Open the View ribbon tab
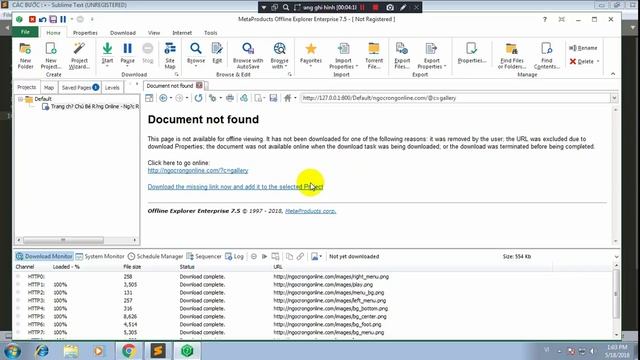The width and height of the screenshot is (640, 360). coord(154,33)
